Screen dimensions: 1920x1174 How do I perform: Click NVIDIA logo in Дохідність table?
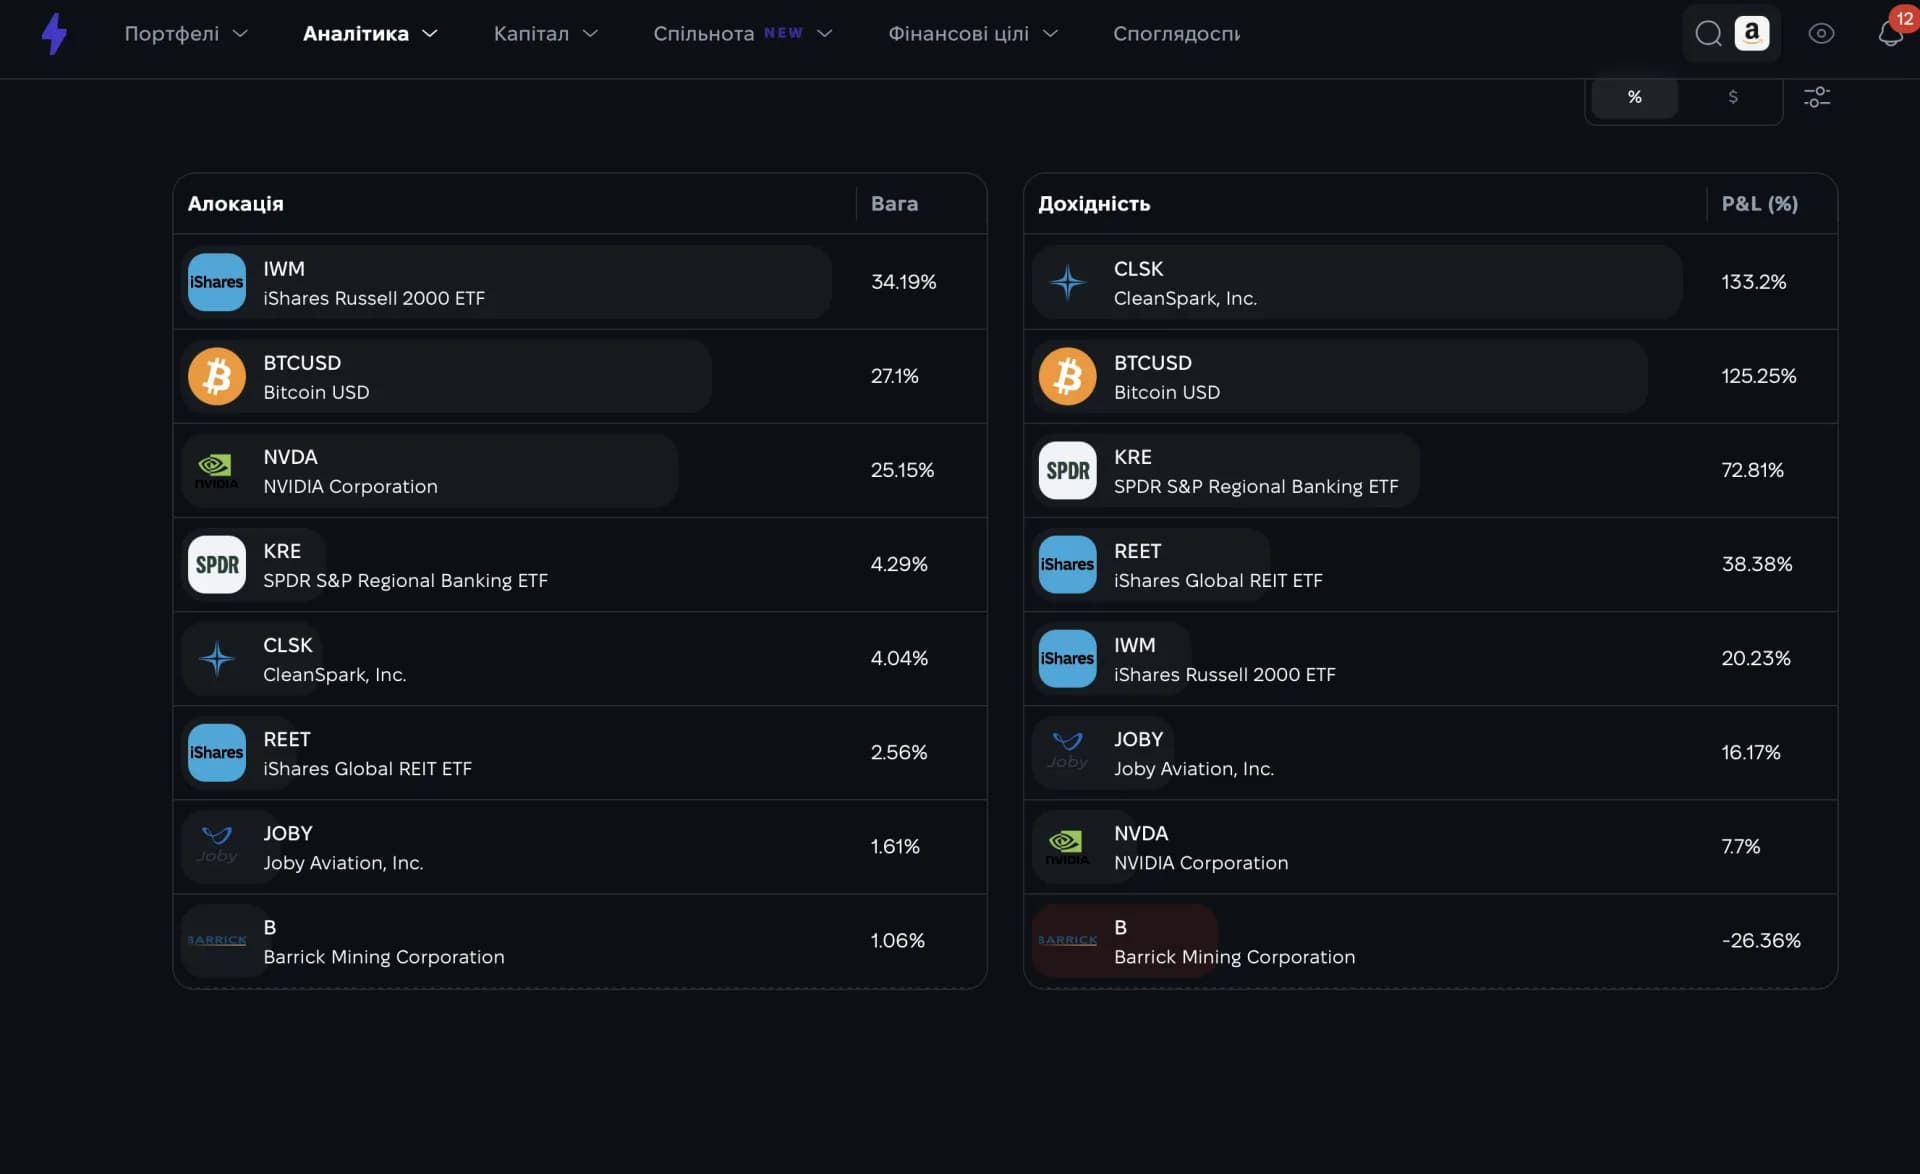pyautogui.click(x=1068, y=846)
